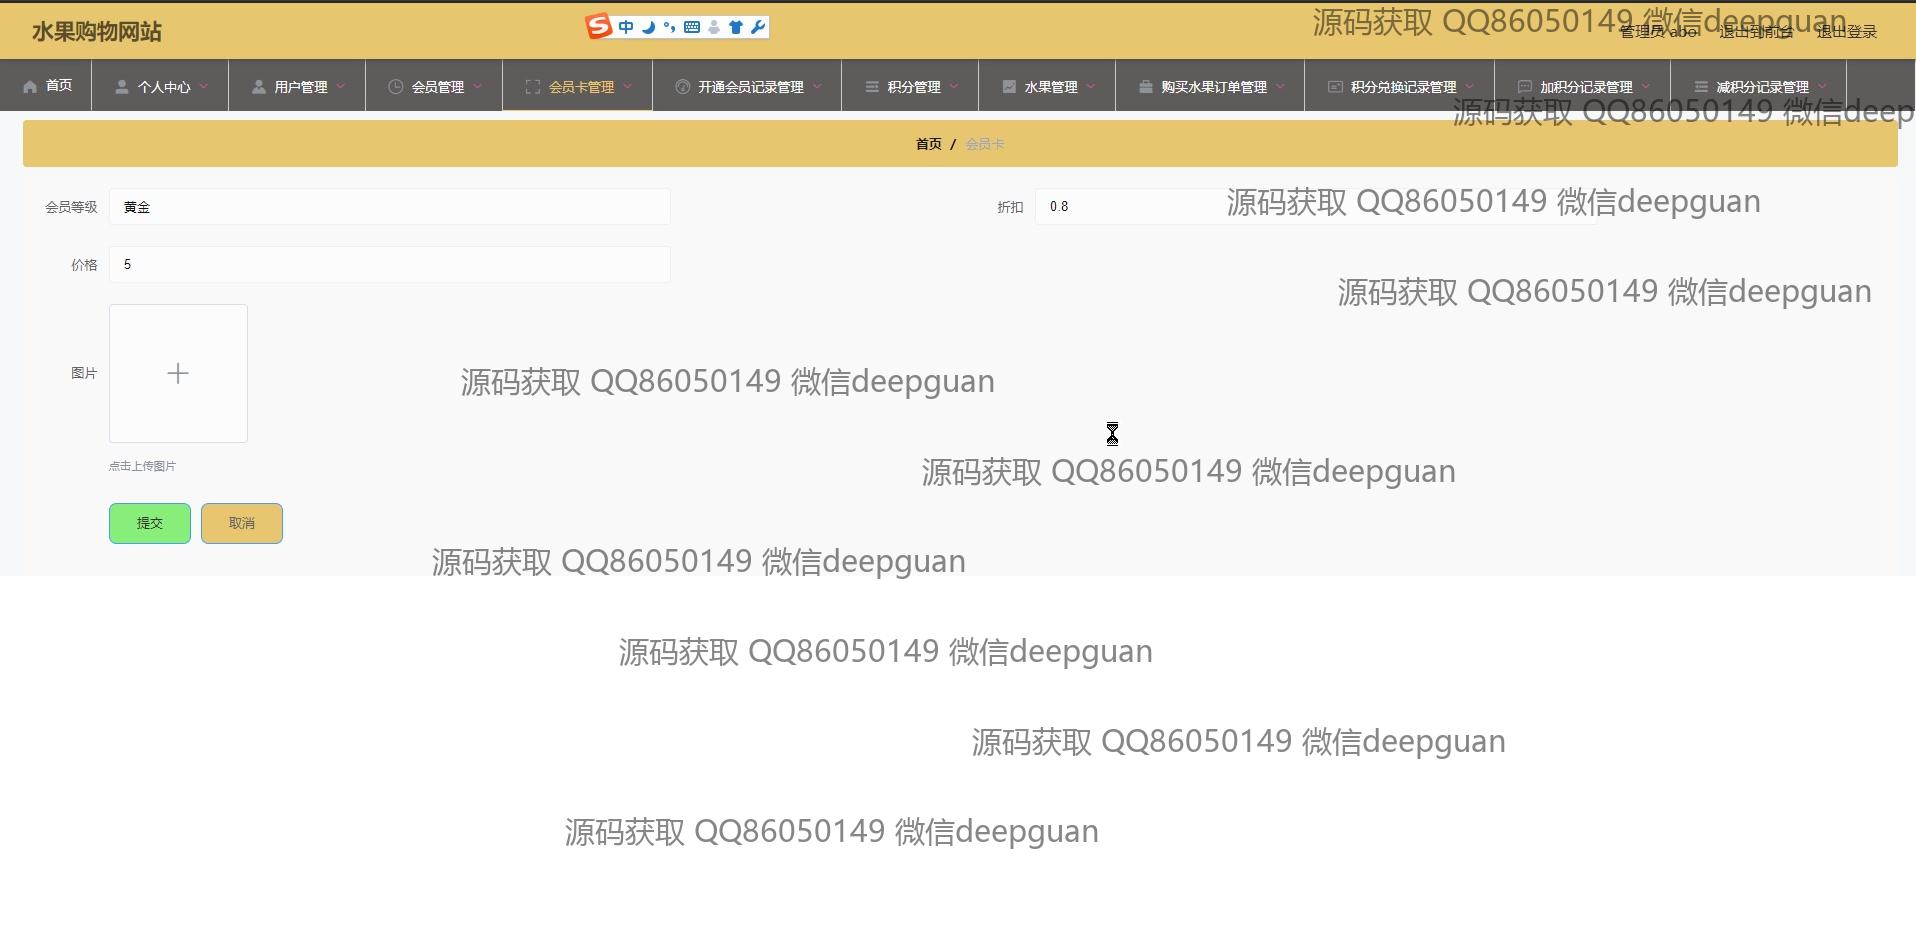This screenshot has width=1916, height=928.
Task: Toggle Sogou Chinese/English mode 中 icon
Action: pyautogui.click(x=626, y=27)
